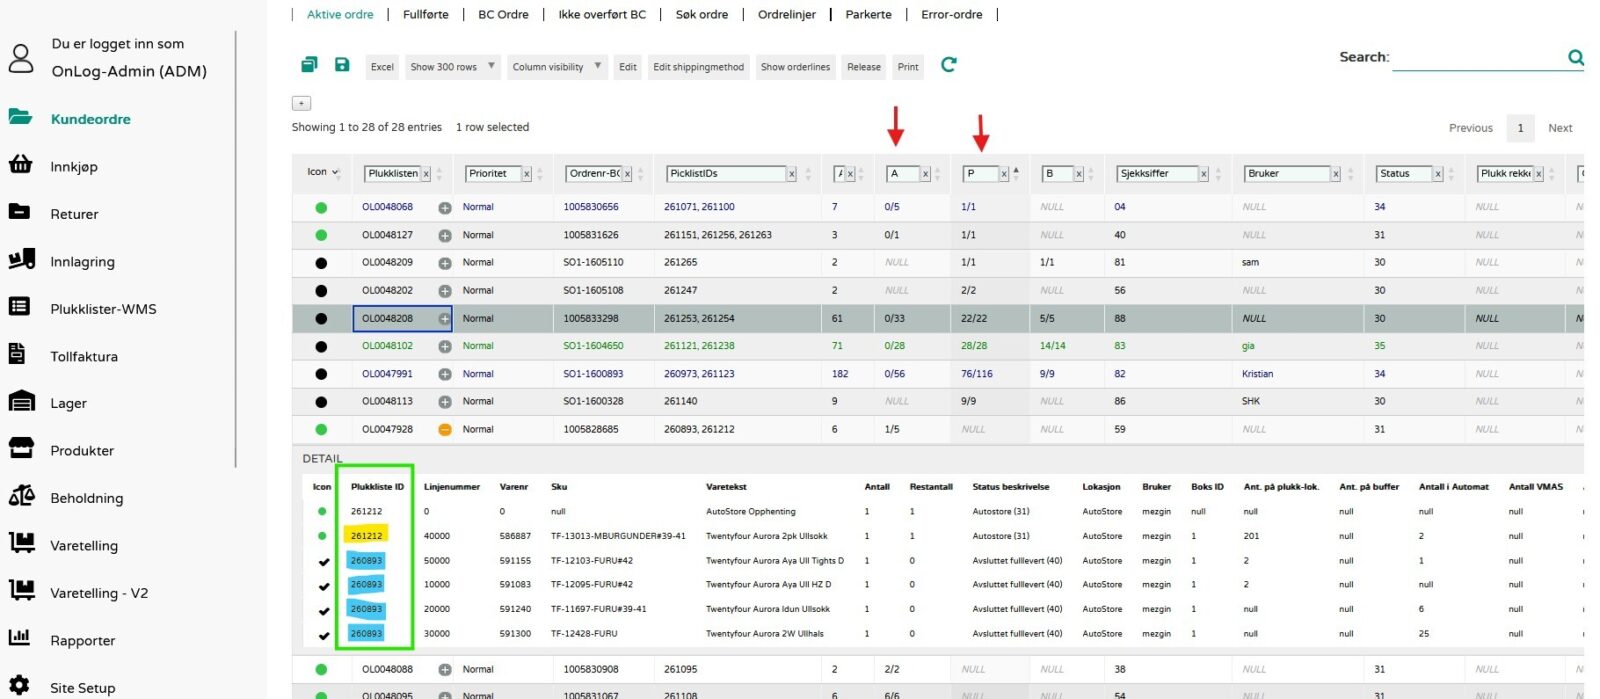Open the Column visibility dropdown

pyautogui.click(x=557, y=67)
